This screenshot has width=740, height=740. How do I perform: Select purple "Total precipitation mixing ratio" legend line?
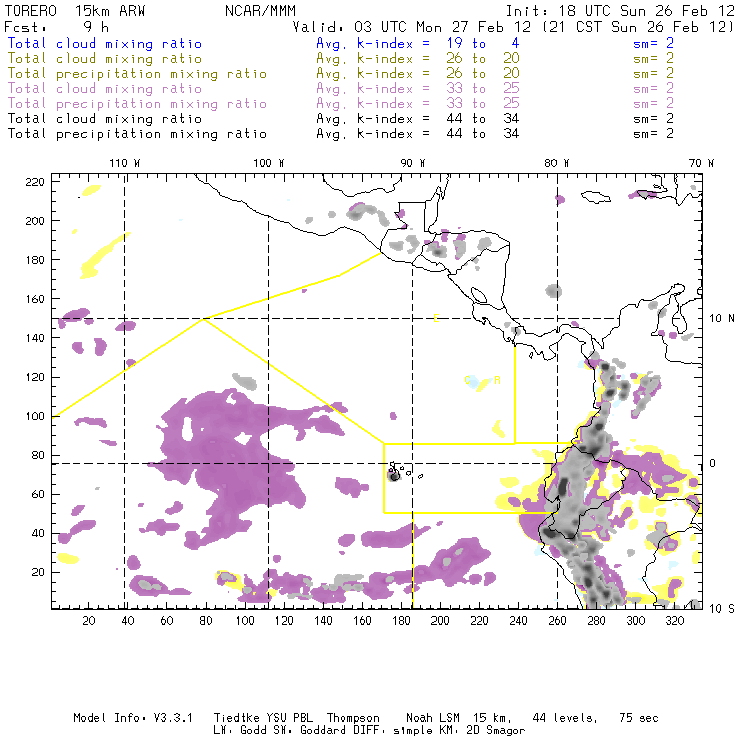coord(137,104)
